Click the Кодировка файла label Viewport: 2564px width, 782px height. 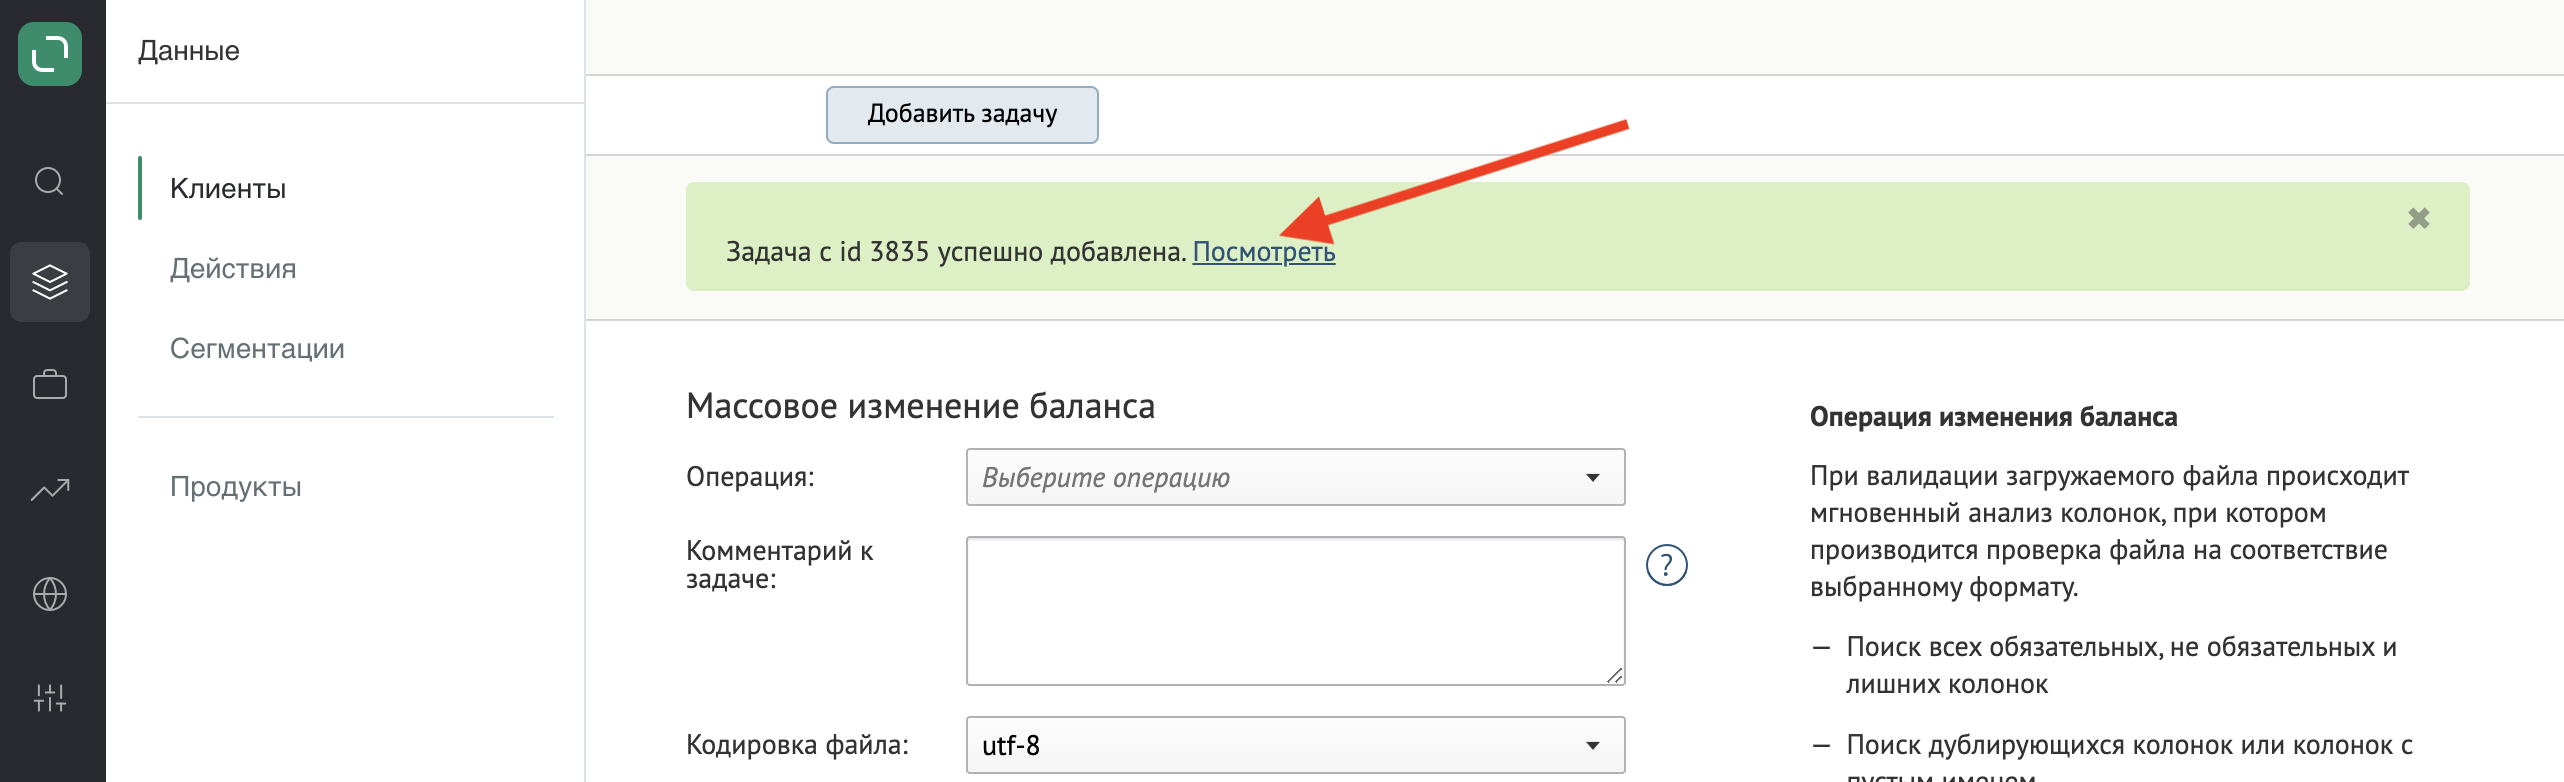click(797, 745)
